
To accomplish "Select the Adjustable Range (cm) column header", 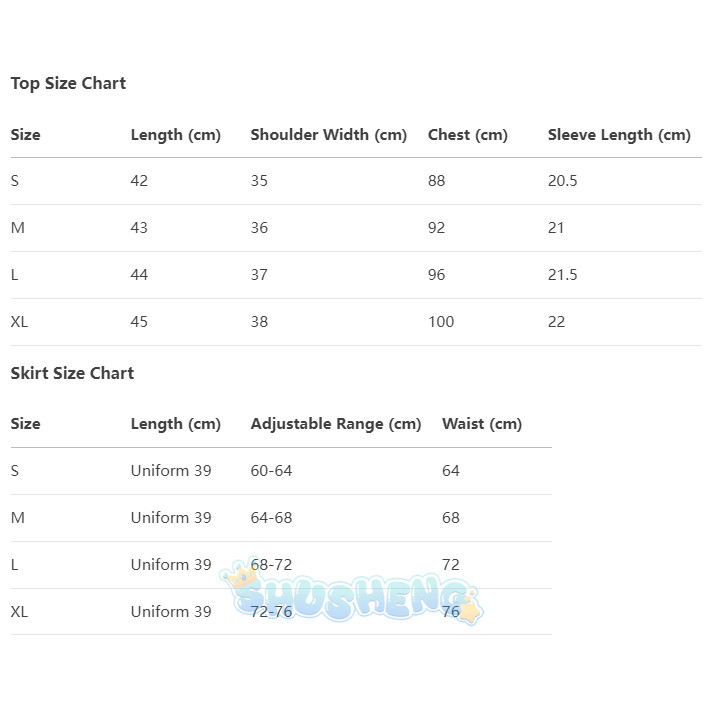I will click(335, 424).
